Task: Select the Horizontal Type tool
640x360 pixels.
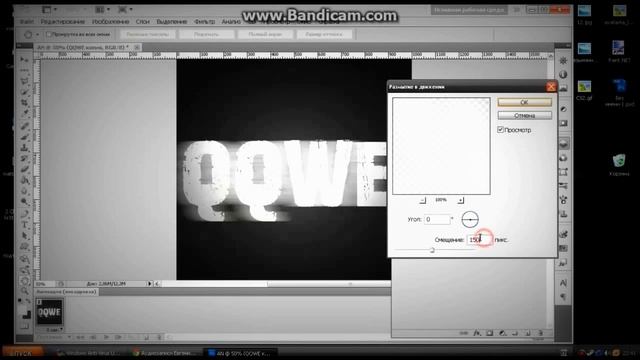Action: click(x=24, y=224)
